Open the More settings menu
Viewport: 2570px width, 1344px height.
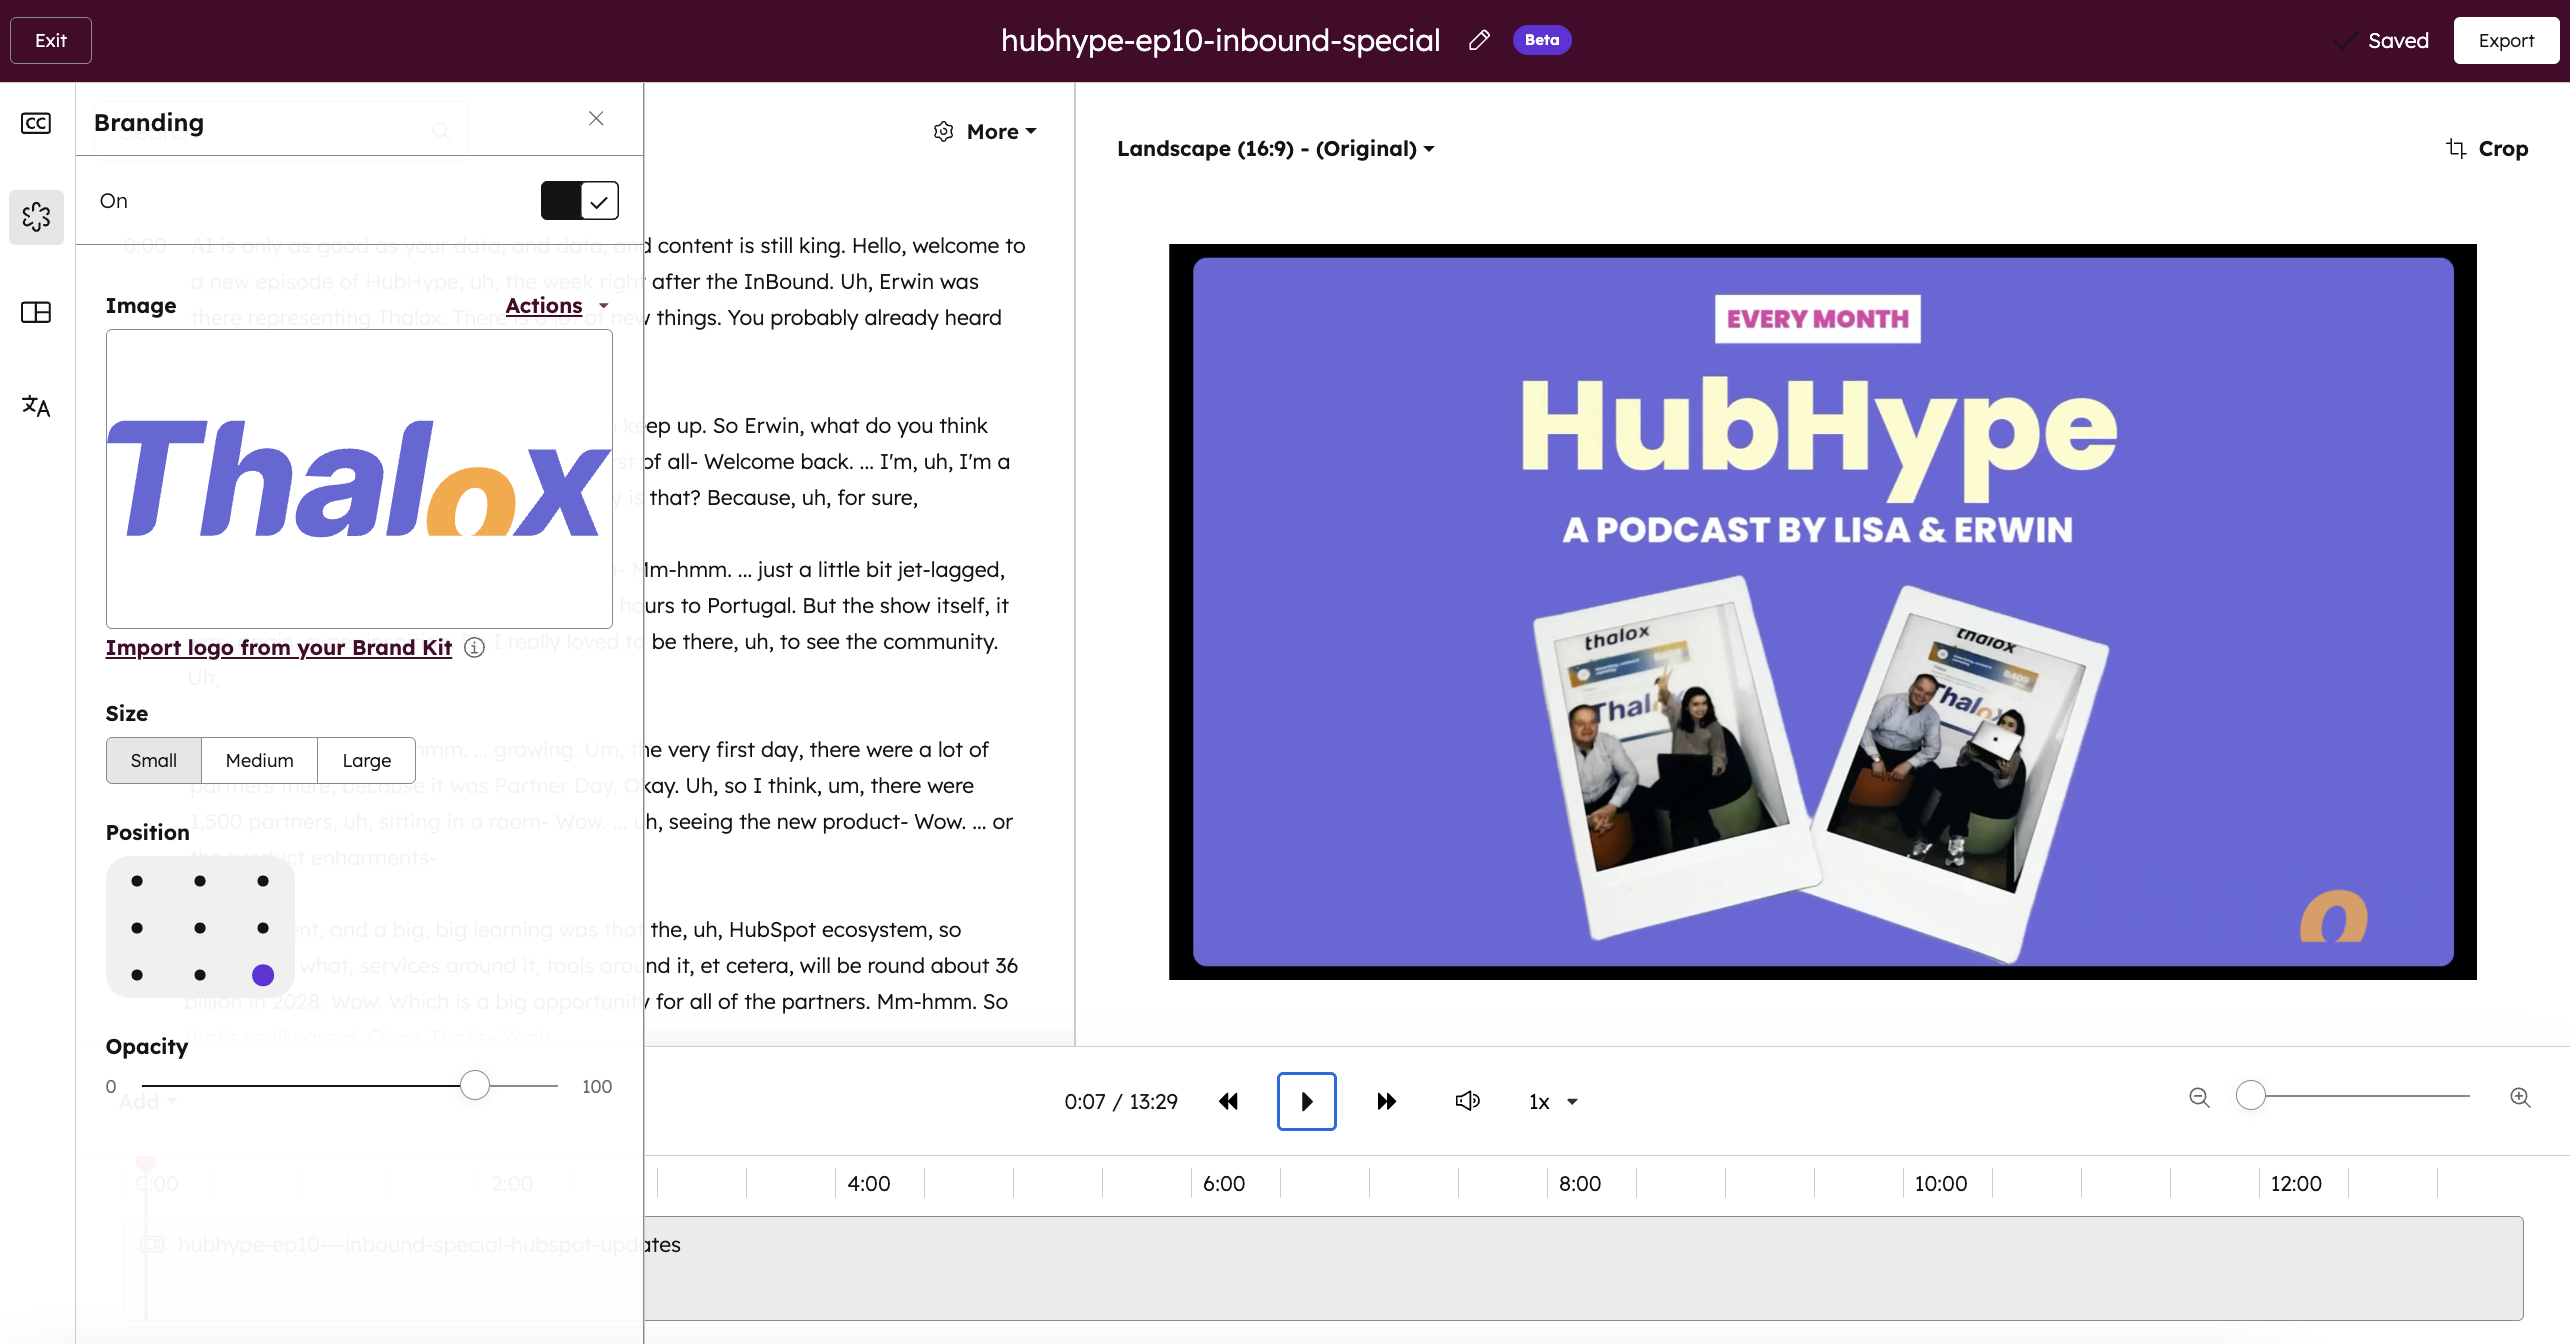click(x=985, y=132)
